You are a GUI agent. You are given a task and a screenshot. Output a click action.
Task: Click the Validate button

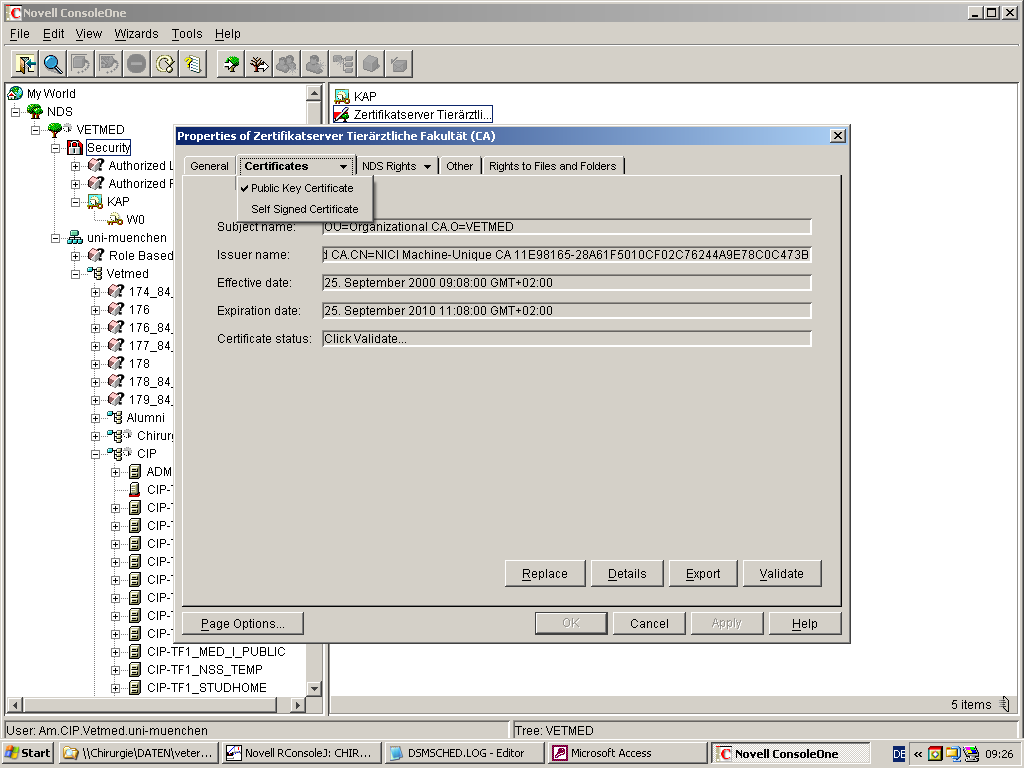782,573
